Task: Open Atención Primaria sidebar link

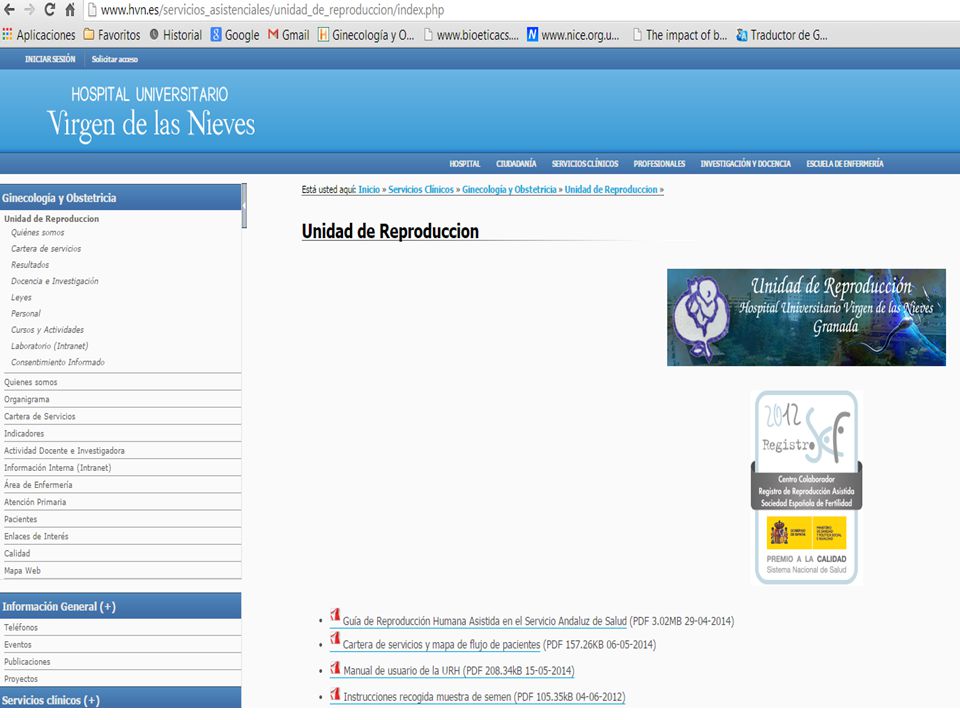Action: click(35, 502)
